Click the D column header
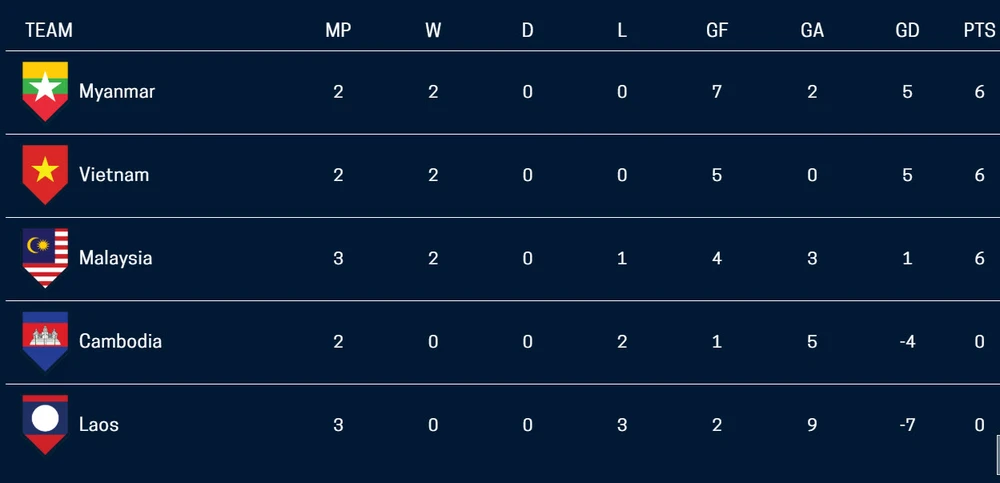Viewport: 1000px width, 483px height. 527,30
